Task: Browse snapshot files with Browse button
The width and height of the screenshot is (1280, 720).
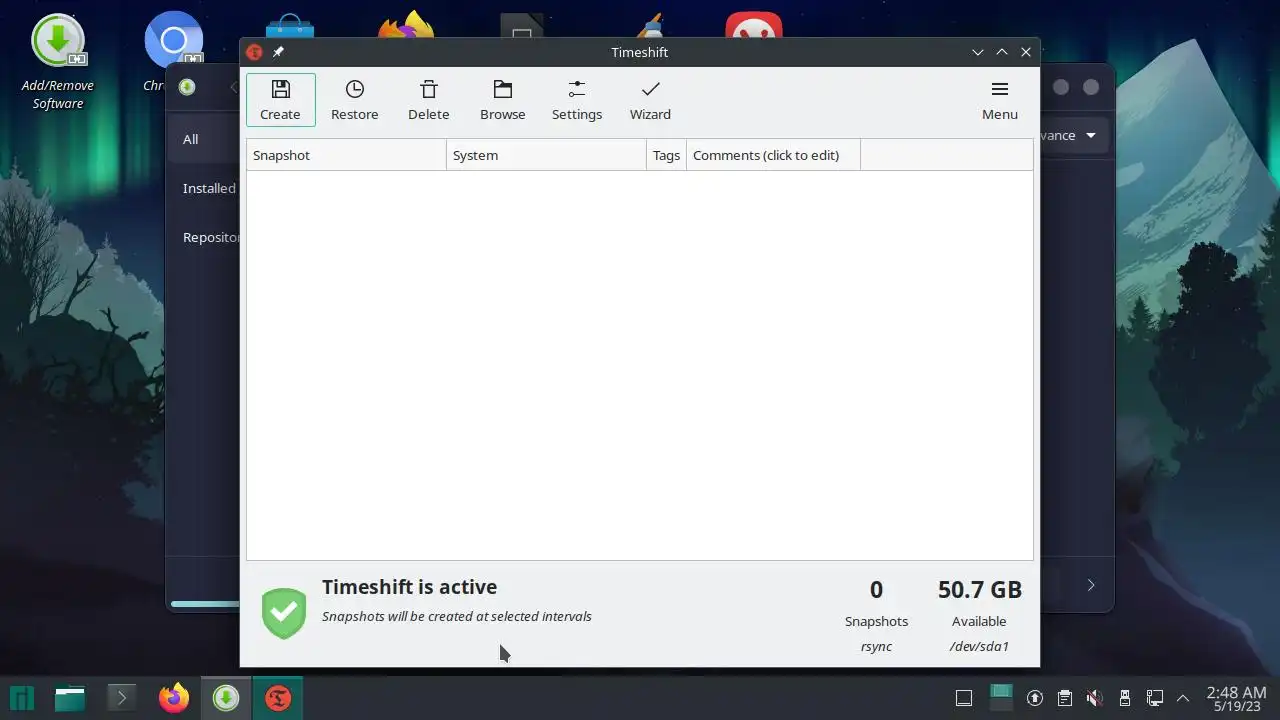Action: [502, 100]
